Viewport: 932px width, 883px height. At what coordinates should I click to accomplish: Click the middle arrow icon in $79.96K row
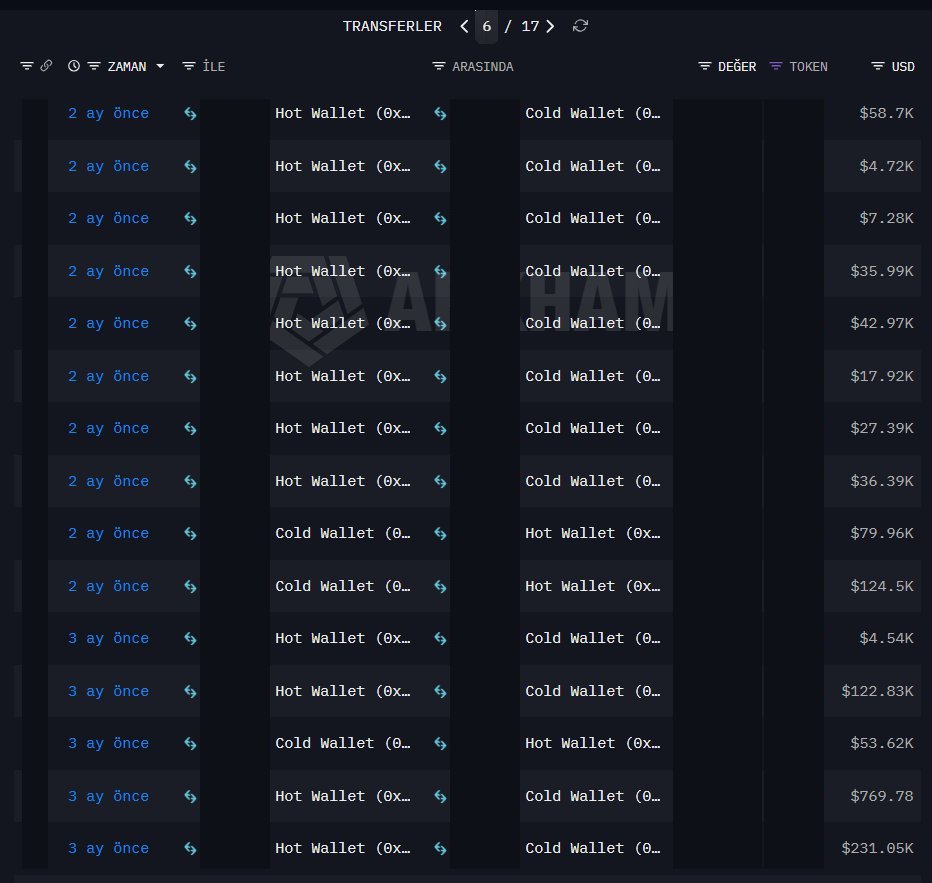tap(440, 534)
